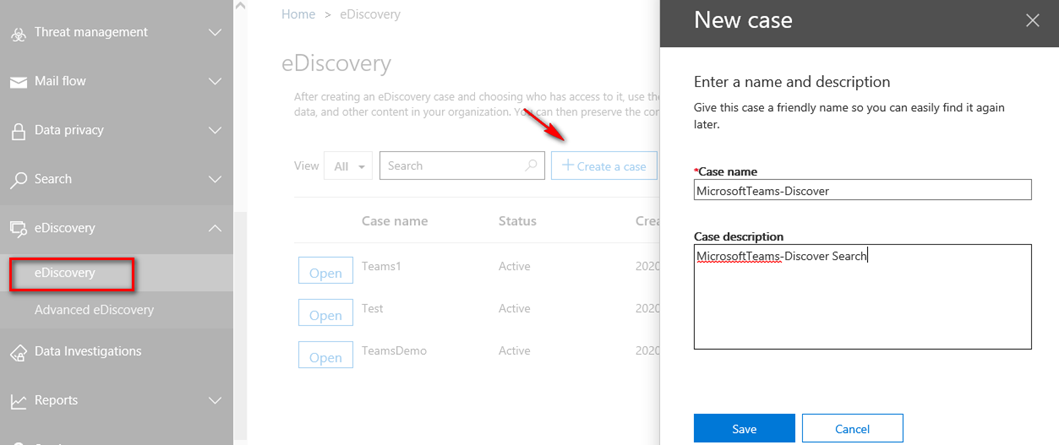Image resolution: width=1059 pixels, height=445 pixels.
Task: Click Active status of Teams1 row
Action: pos(514,266)
